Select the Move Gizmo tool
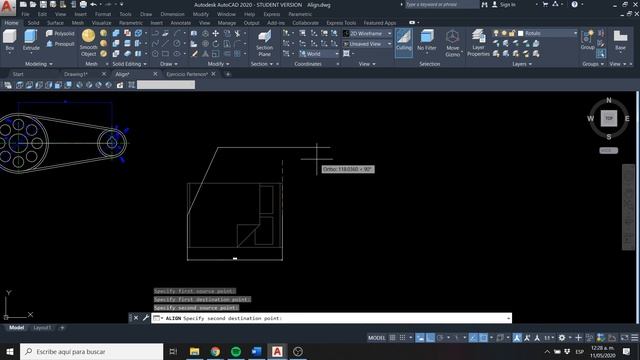 [x=452, y=43]
